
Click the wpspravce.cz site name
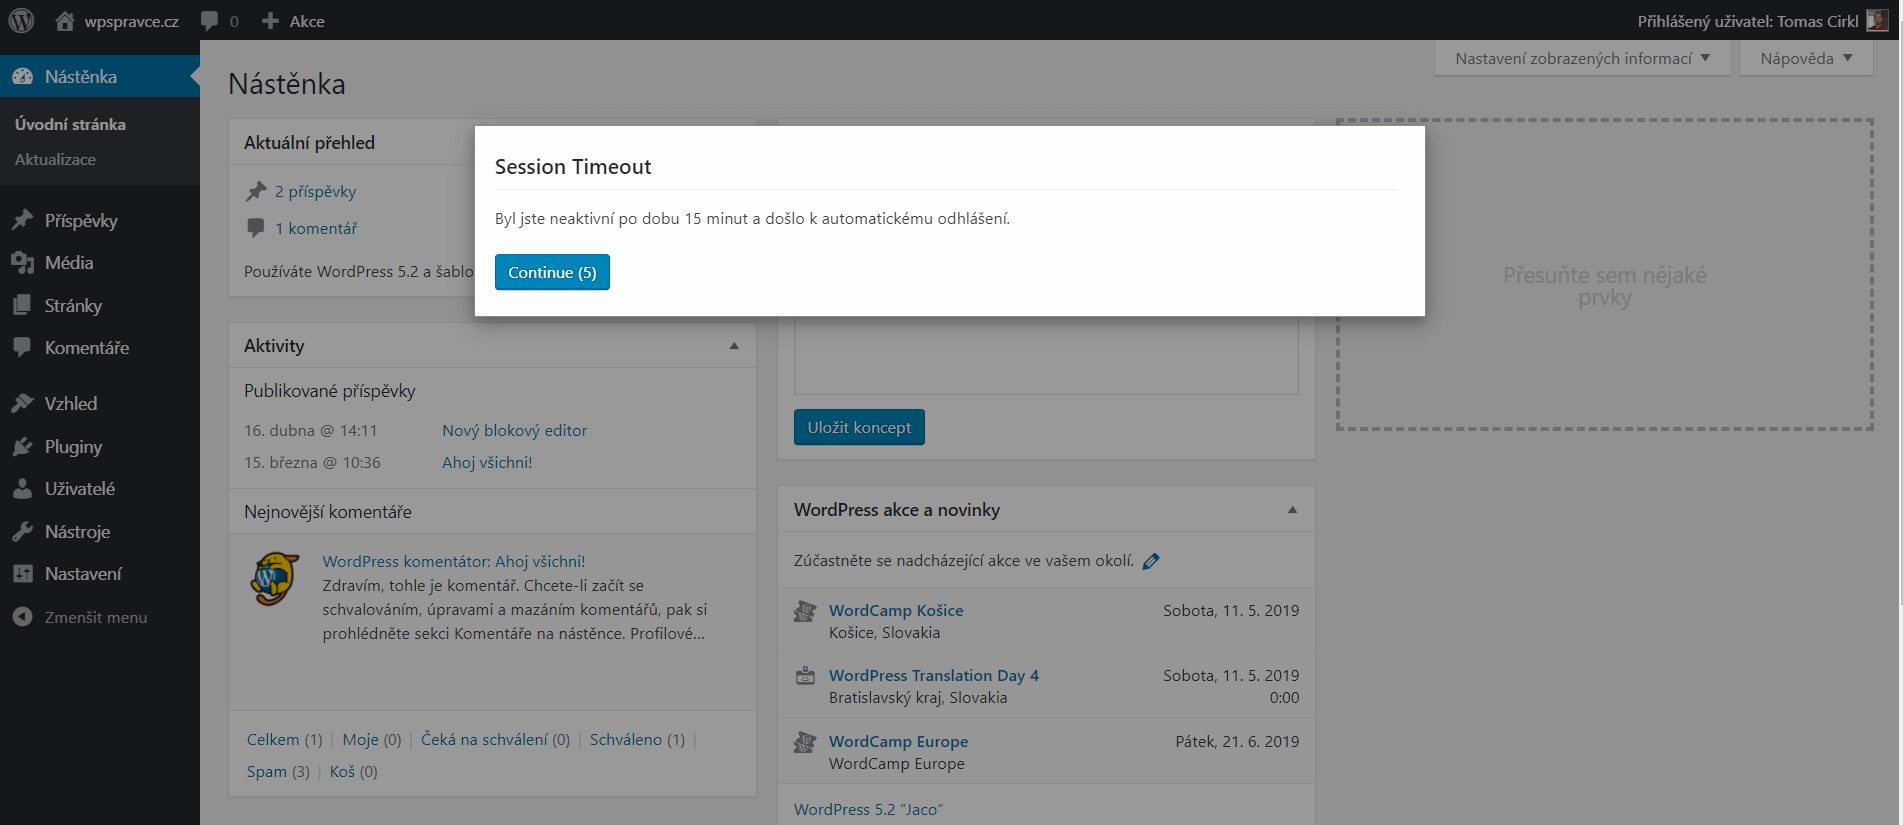click(131, 21)
